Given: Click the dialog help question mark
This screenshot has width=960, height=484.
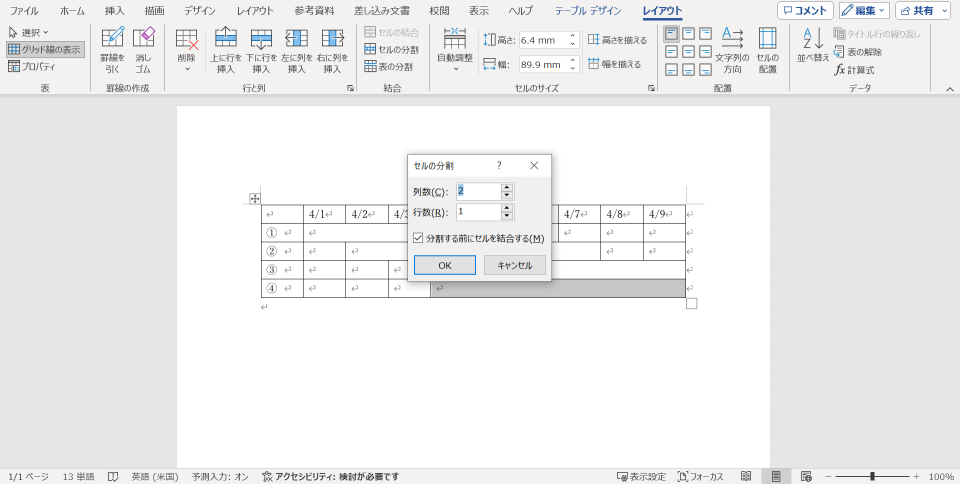Looking at the screenshot, I should click(x=499, y=165).
